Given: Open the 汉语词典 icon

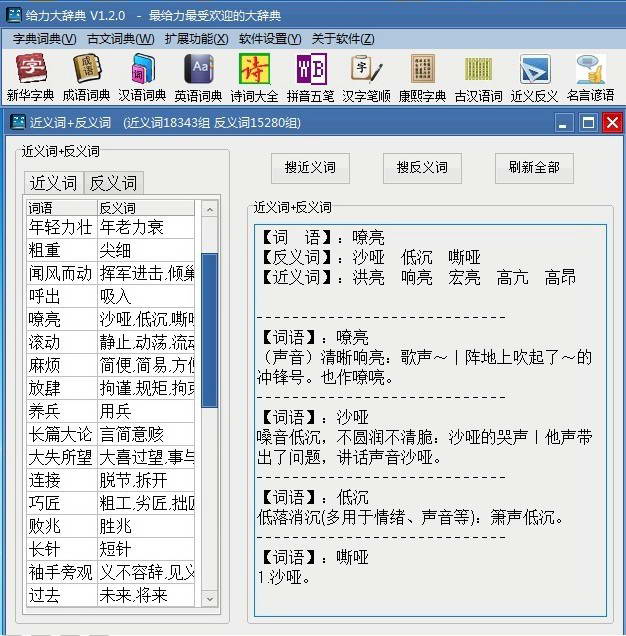Looking at the screenshot, I should tap(142, 77).
